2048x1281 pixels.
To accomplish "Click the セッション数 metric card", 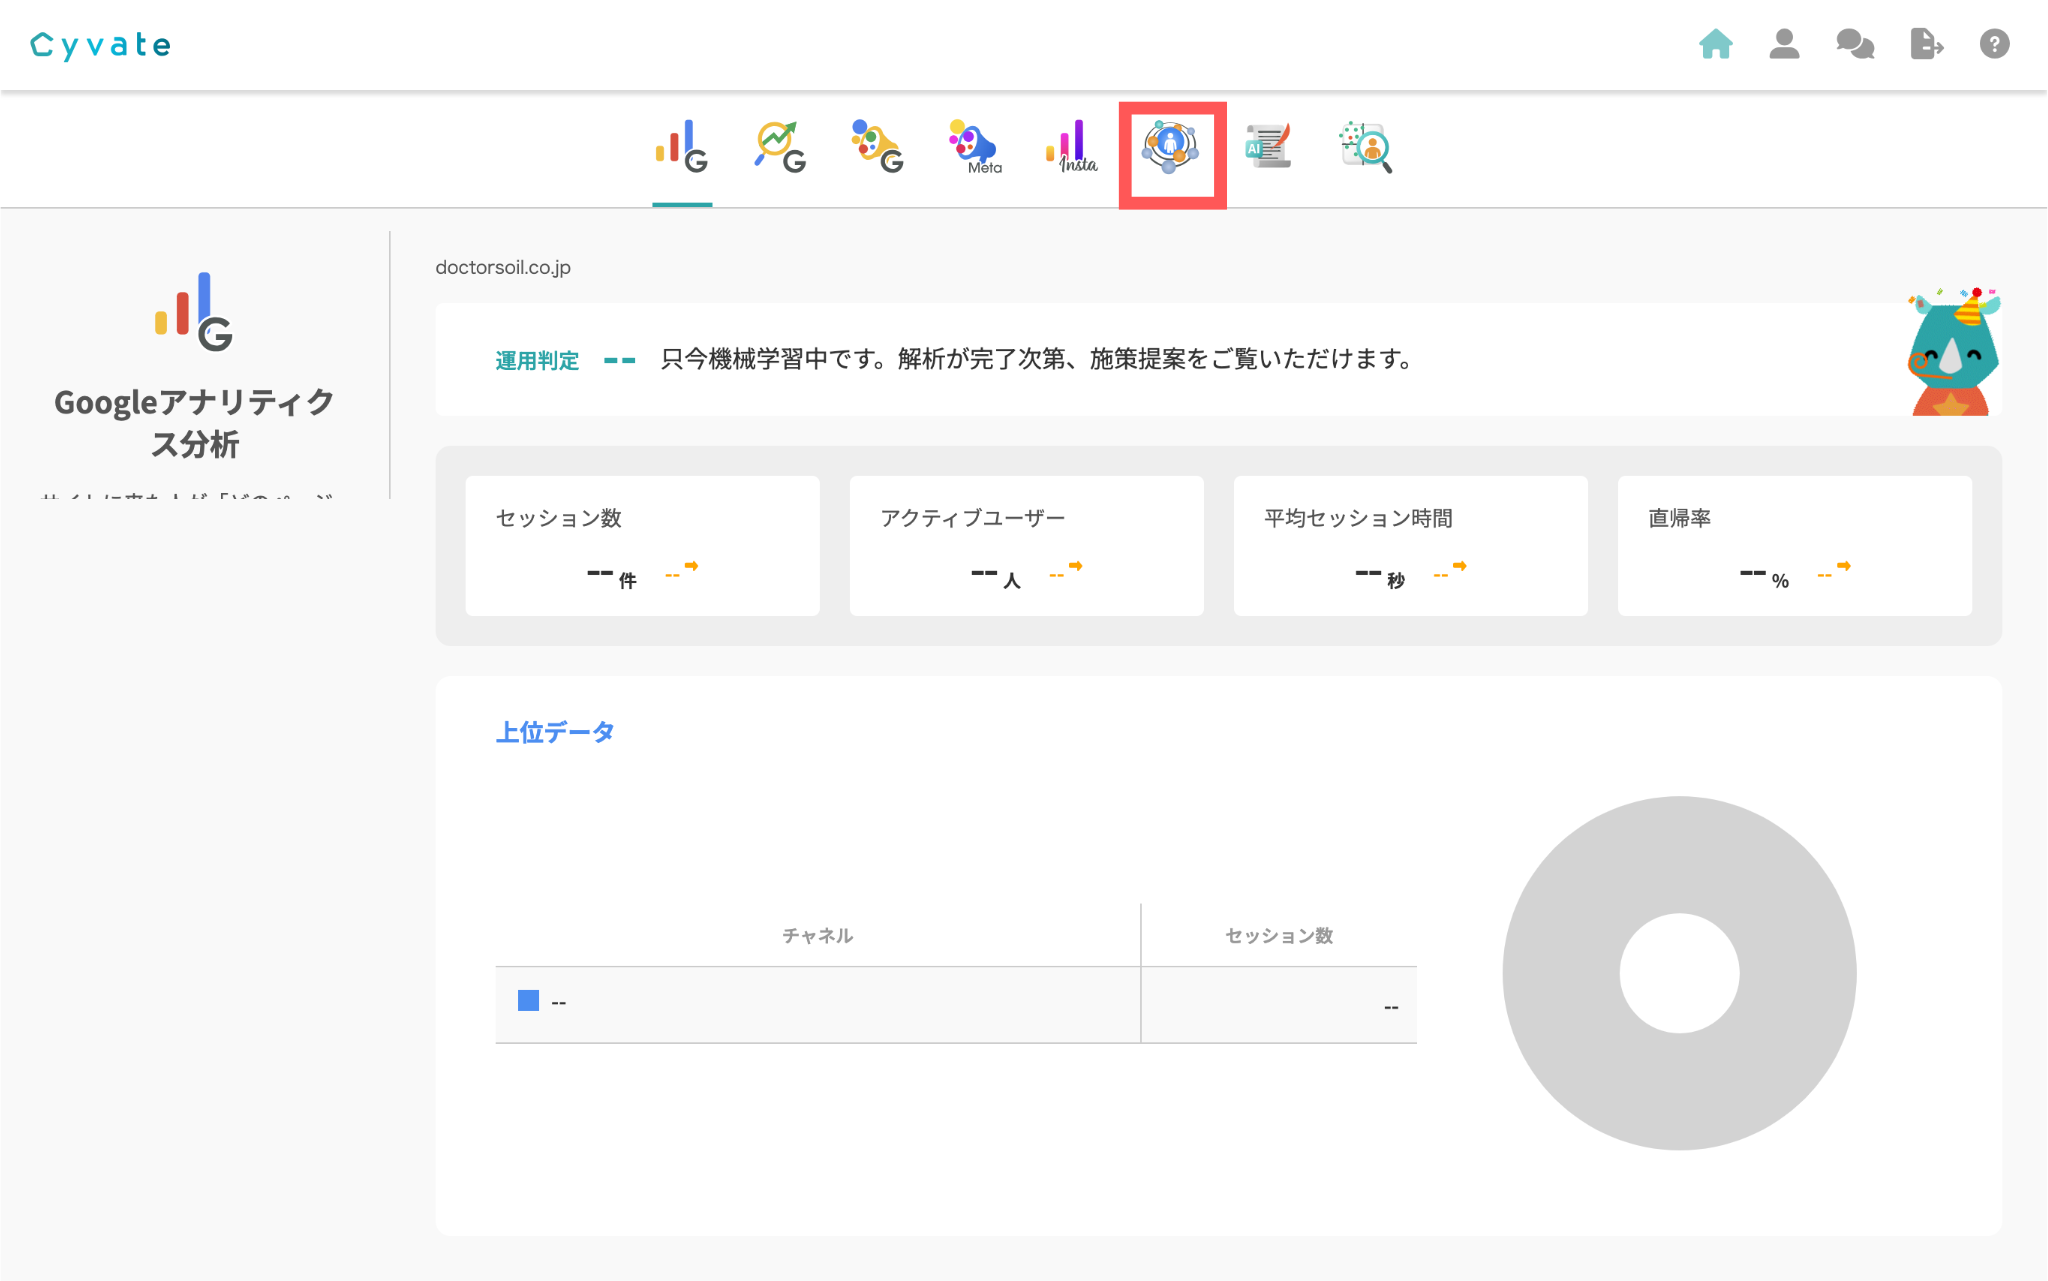I will [642, 545].
